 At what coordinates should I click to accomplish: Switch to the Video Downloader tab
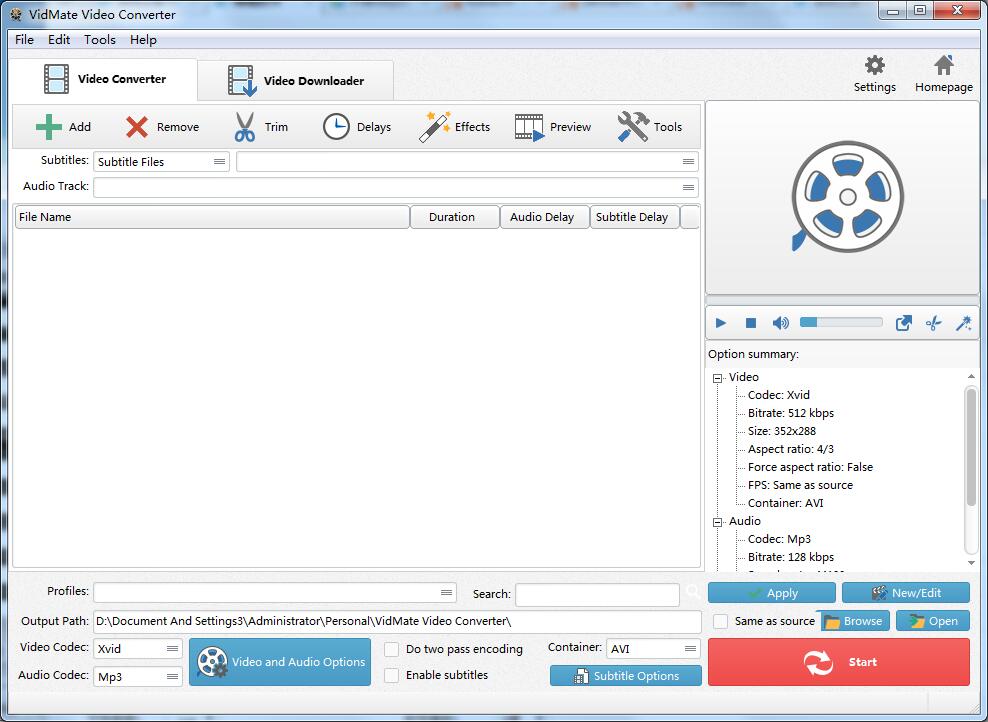[x=295, y=80]
